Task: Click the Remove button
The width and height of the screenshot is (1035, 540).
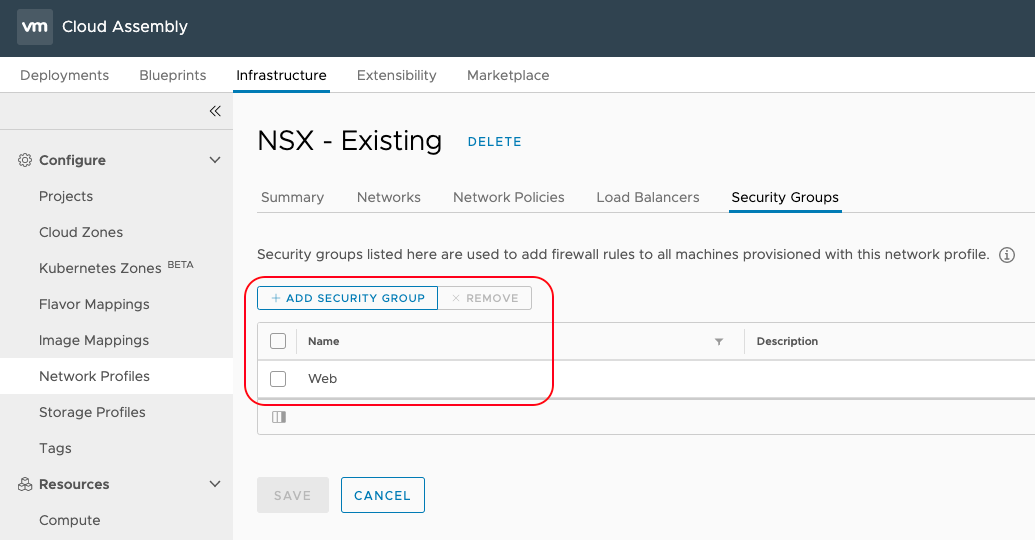Action: point(485,298)
